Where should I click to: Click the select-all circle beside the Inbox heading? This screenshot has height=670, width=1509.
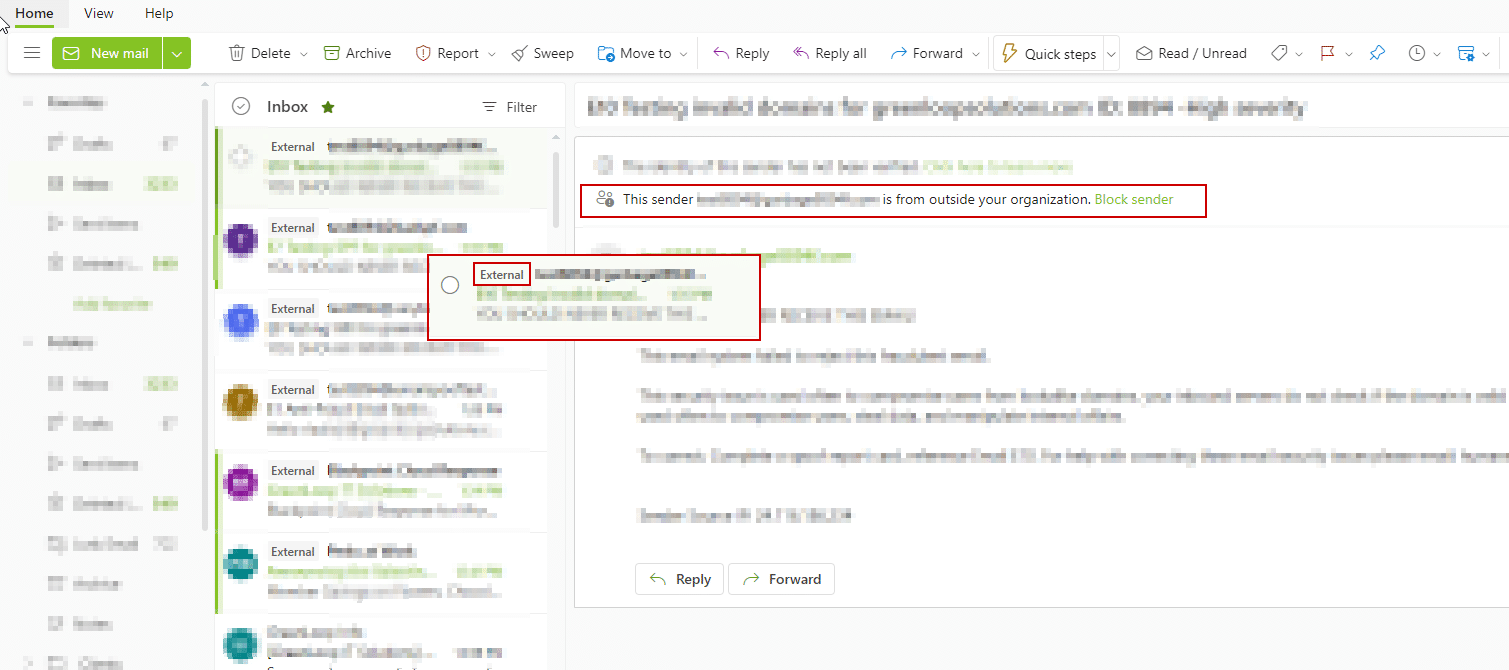click(240, 107)
